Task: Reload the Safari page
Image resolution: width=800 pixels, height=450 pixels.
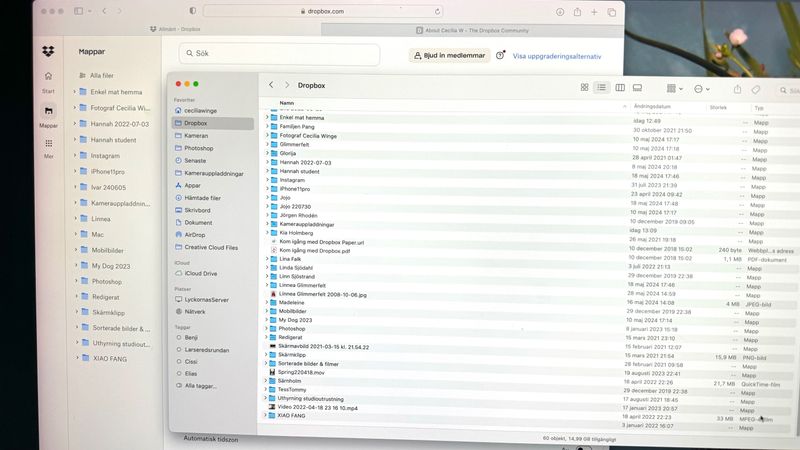Action: [x=437, y=11]
